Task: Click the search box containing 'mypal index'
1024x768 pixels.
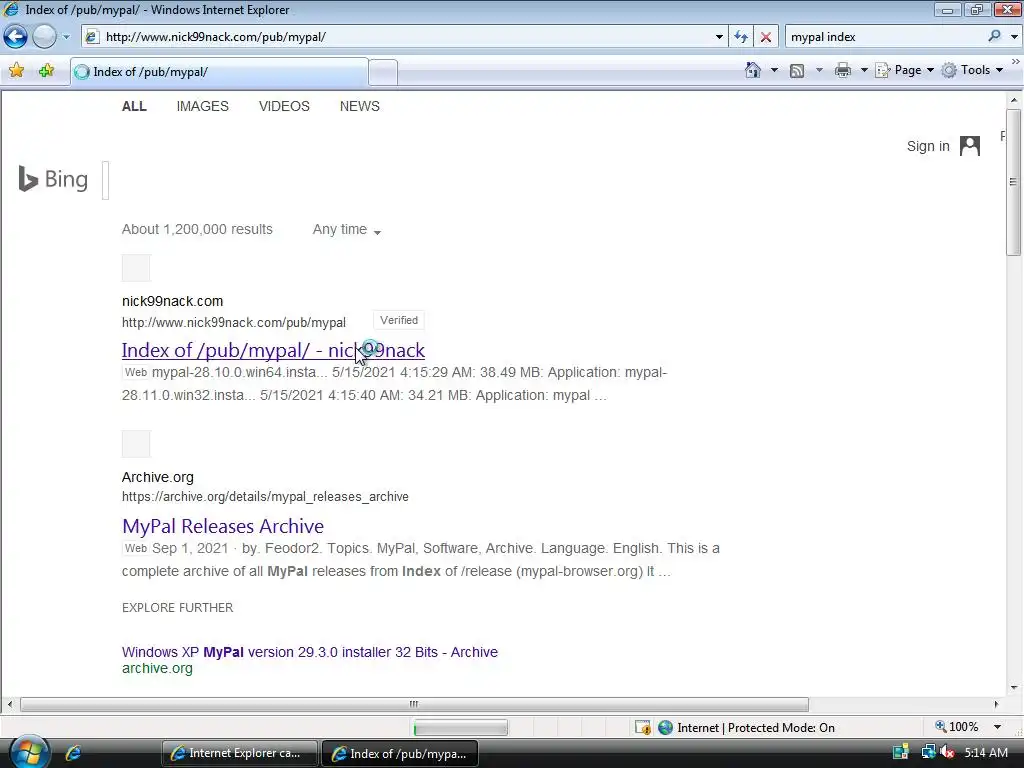Action: tap(885, 37)
